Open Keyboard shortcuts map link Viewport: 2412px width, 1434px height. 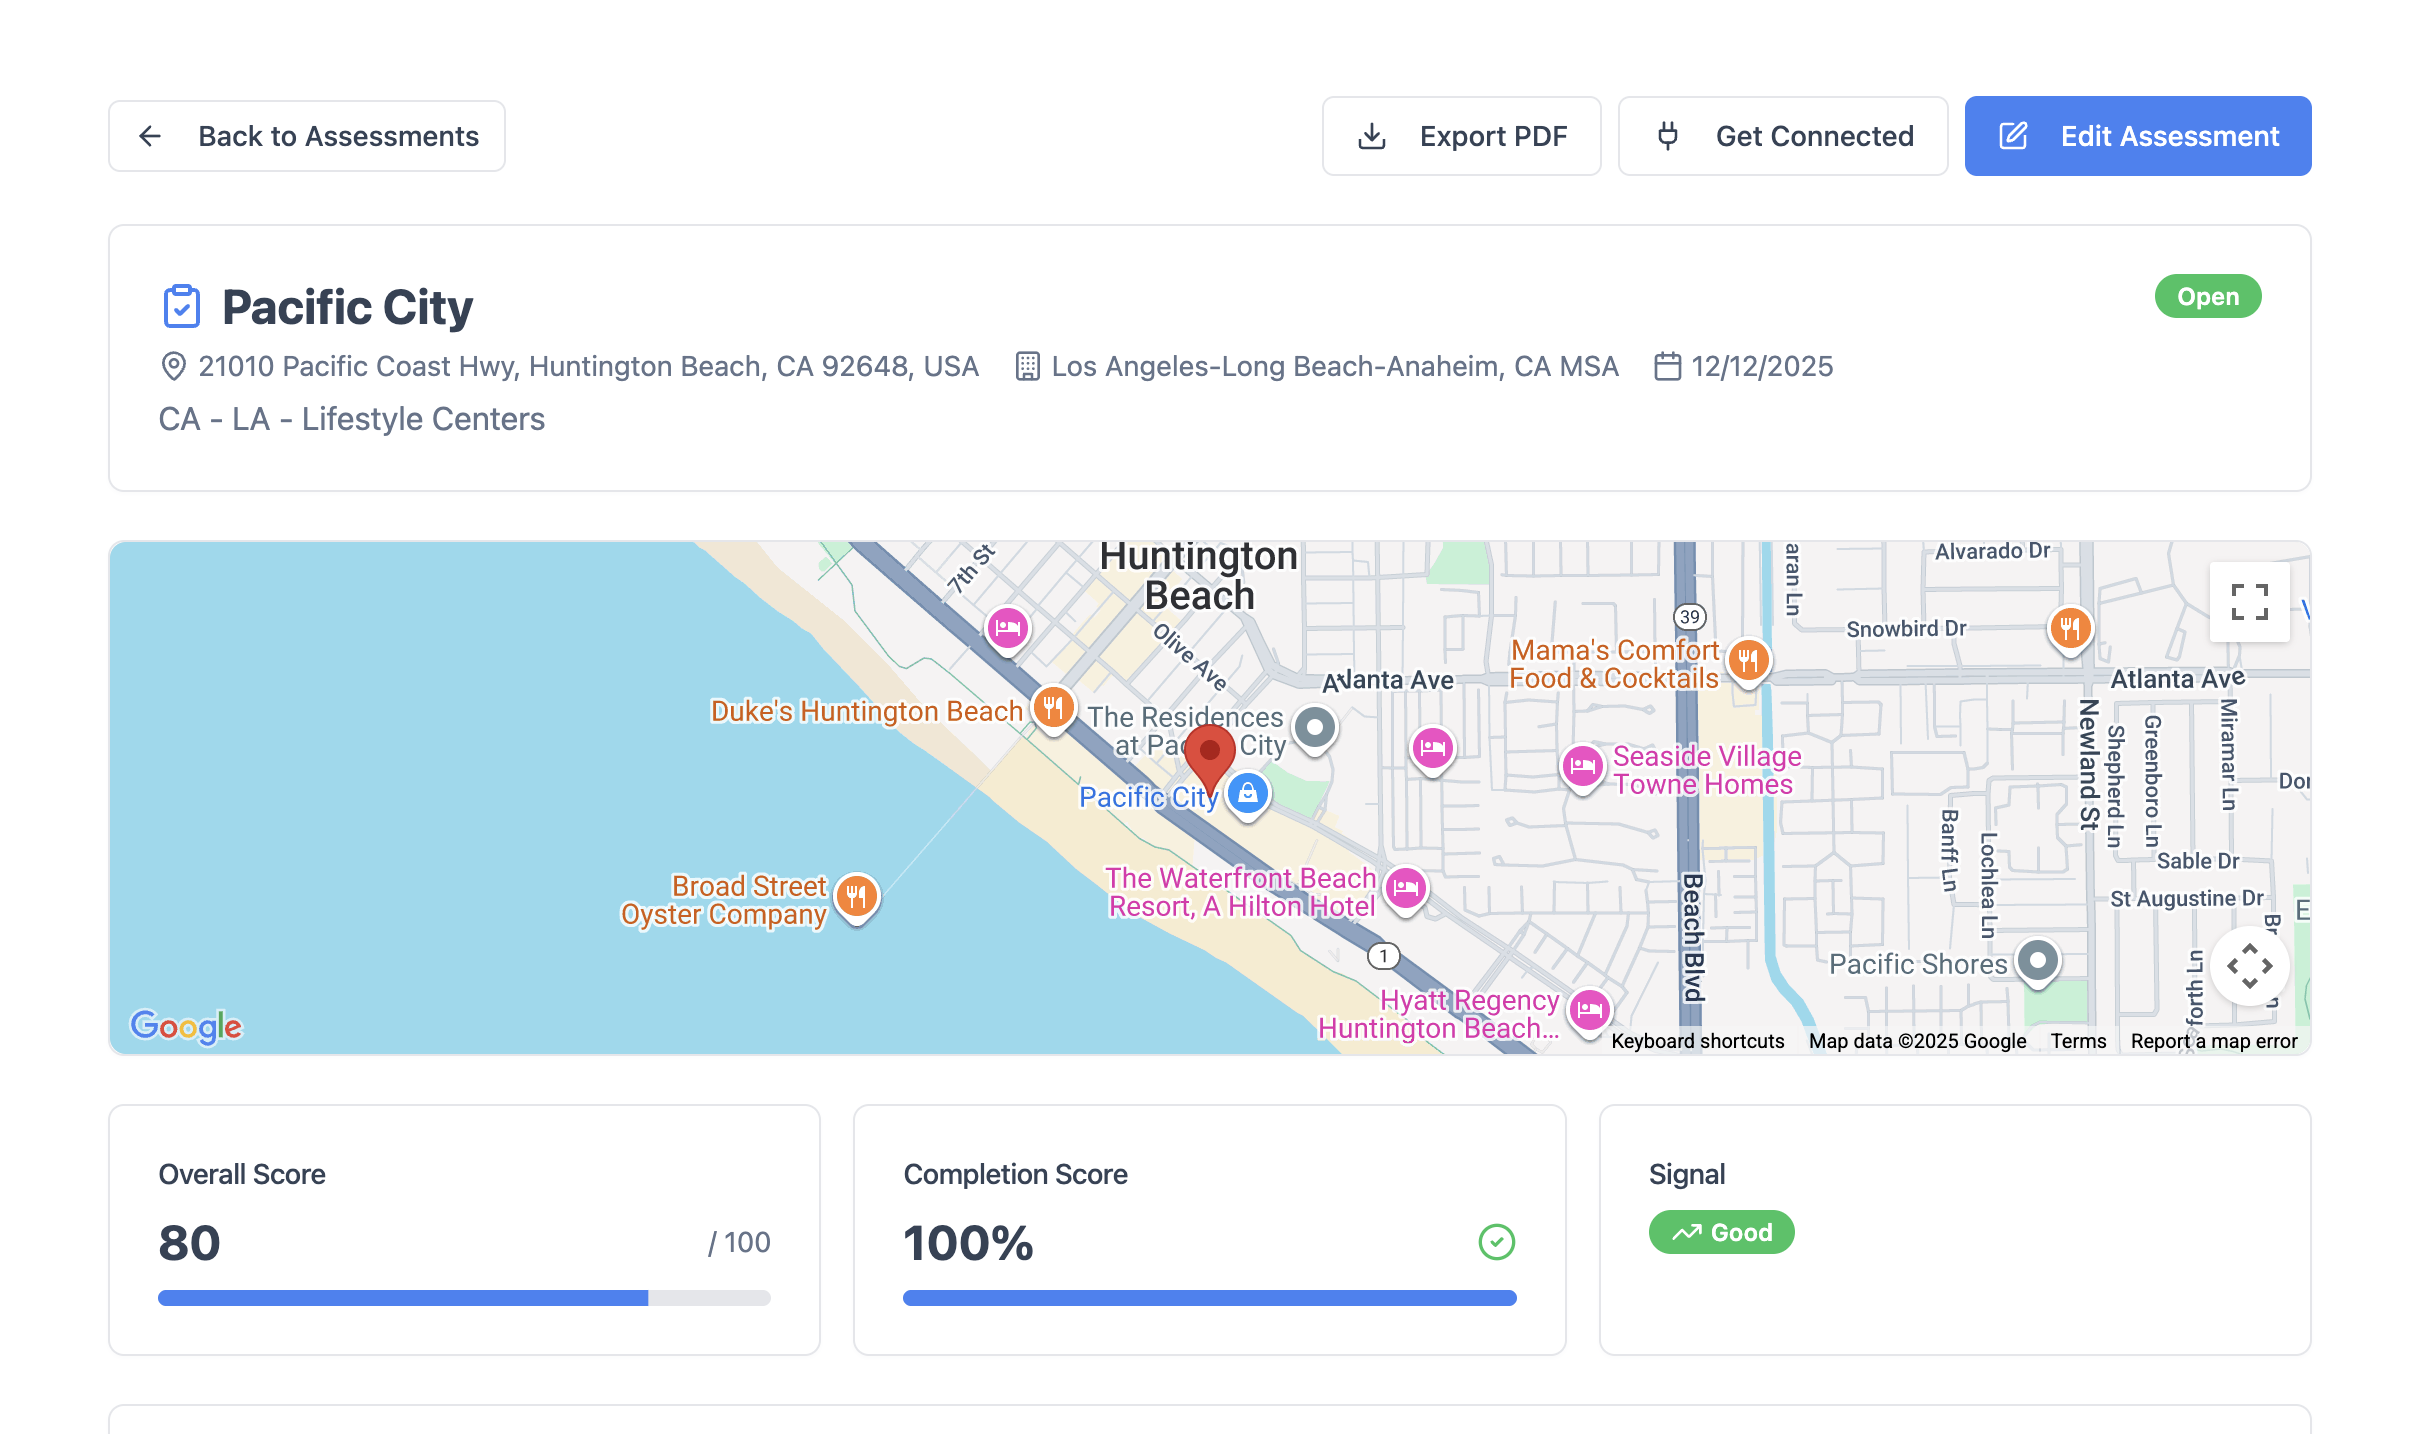tap(1697, 1041)
